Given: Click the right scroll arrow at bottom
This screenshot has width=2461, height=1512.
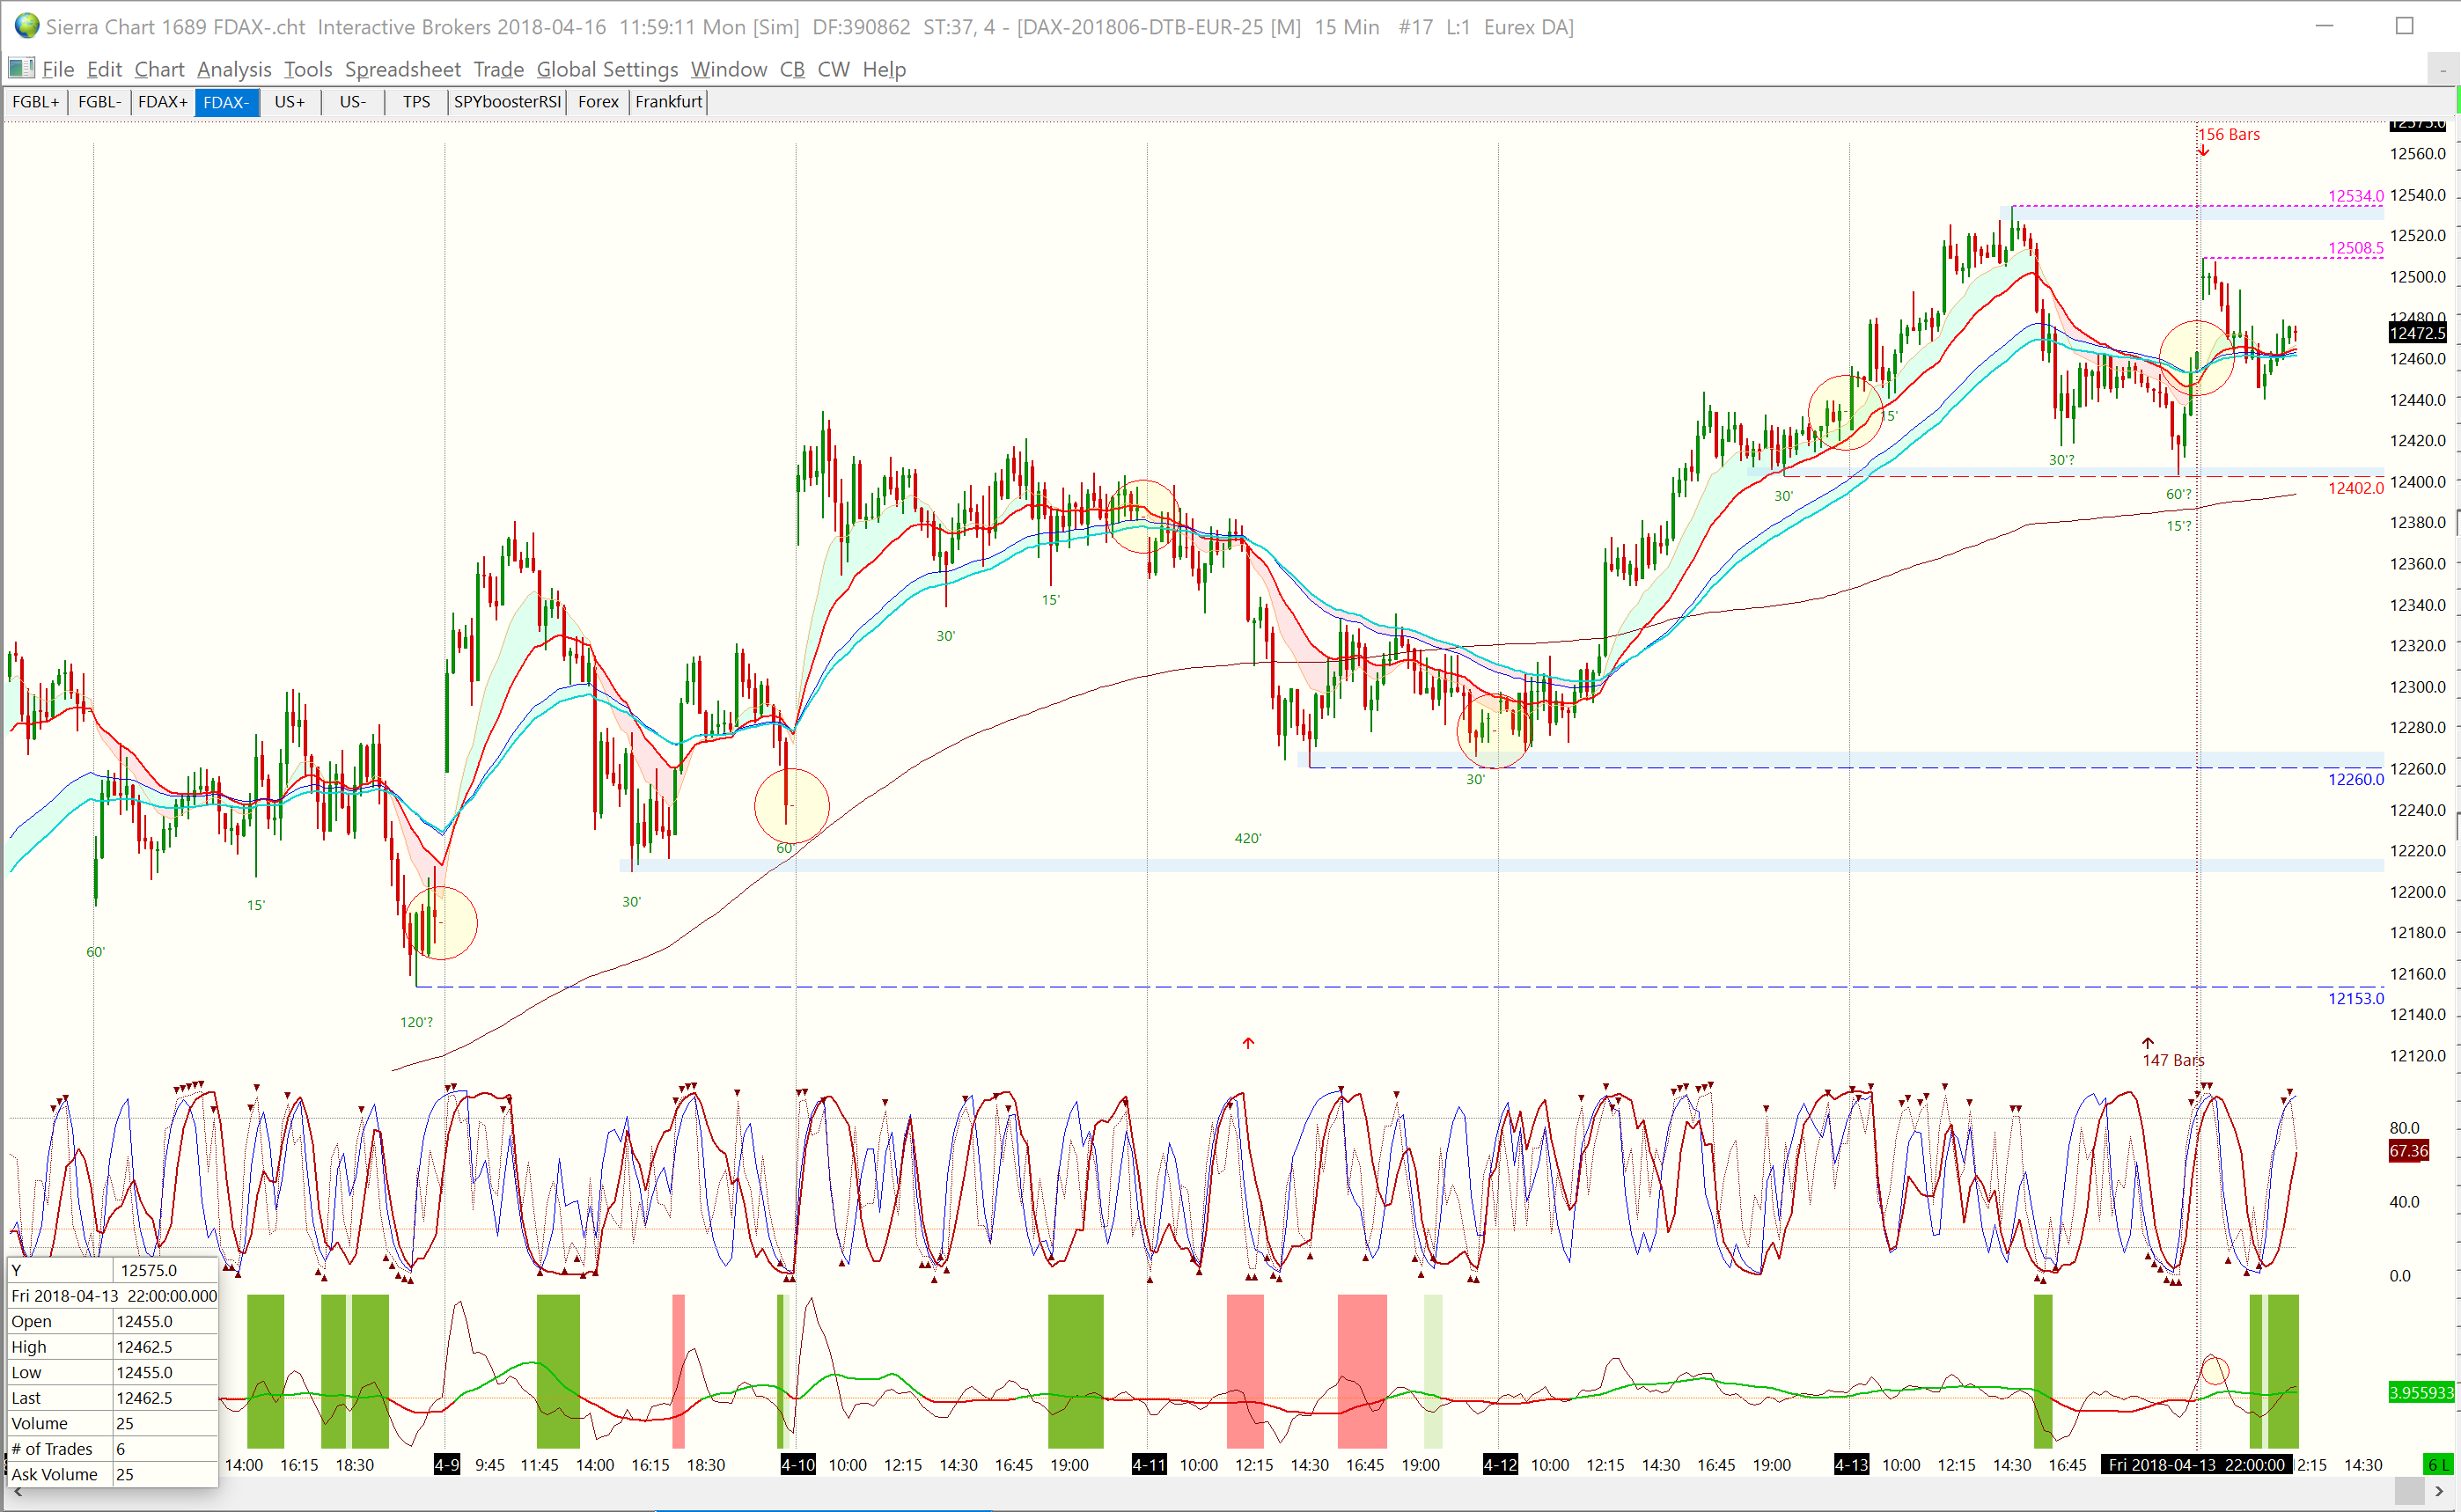Looking at the screenshot, I should coord(2439,1493).
